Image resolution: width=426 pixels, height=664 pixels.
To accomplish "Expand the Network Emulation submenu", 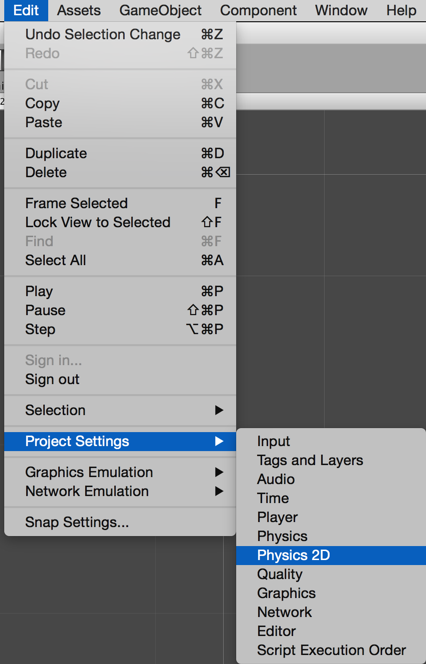I will pos(120,491).
